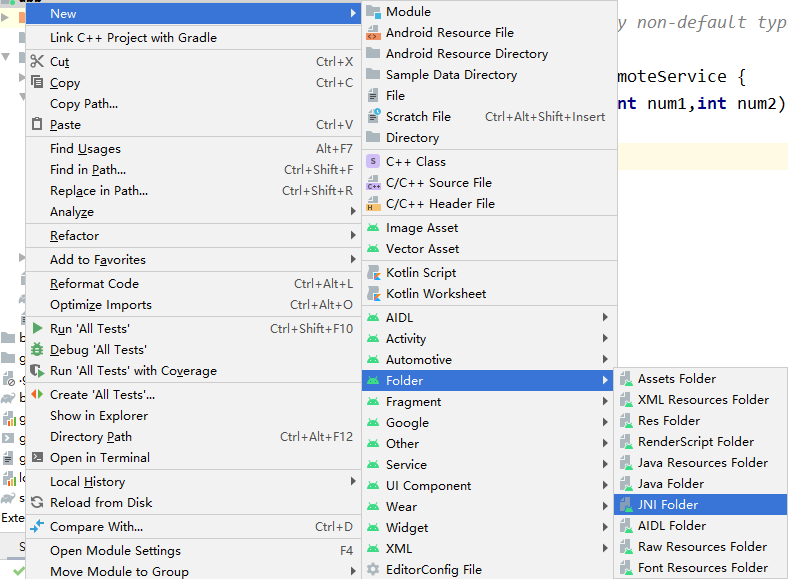Screen dimensions: 788x579
Task: Open the XML submenu
Action: coord(487,549)
